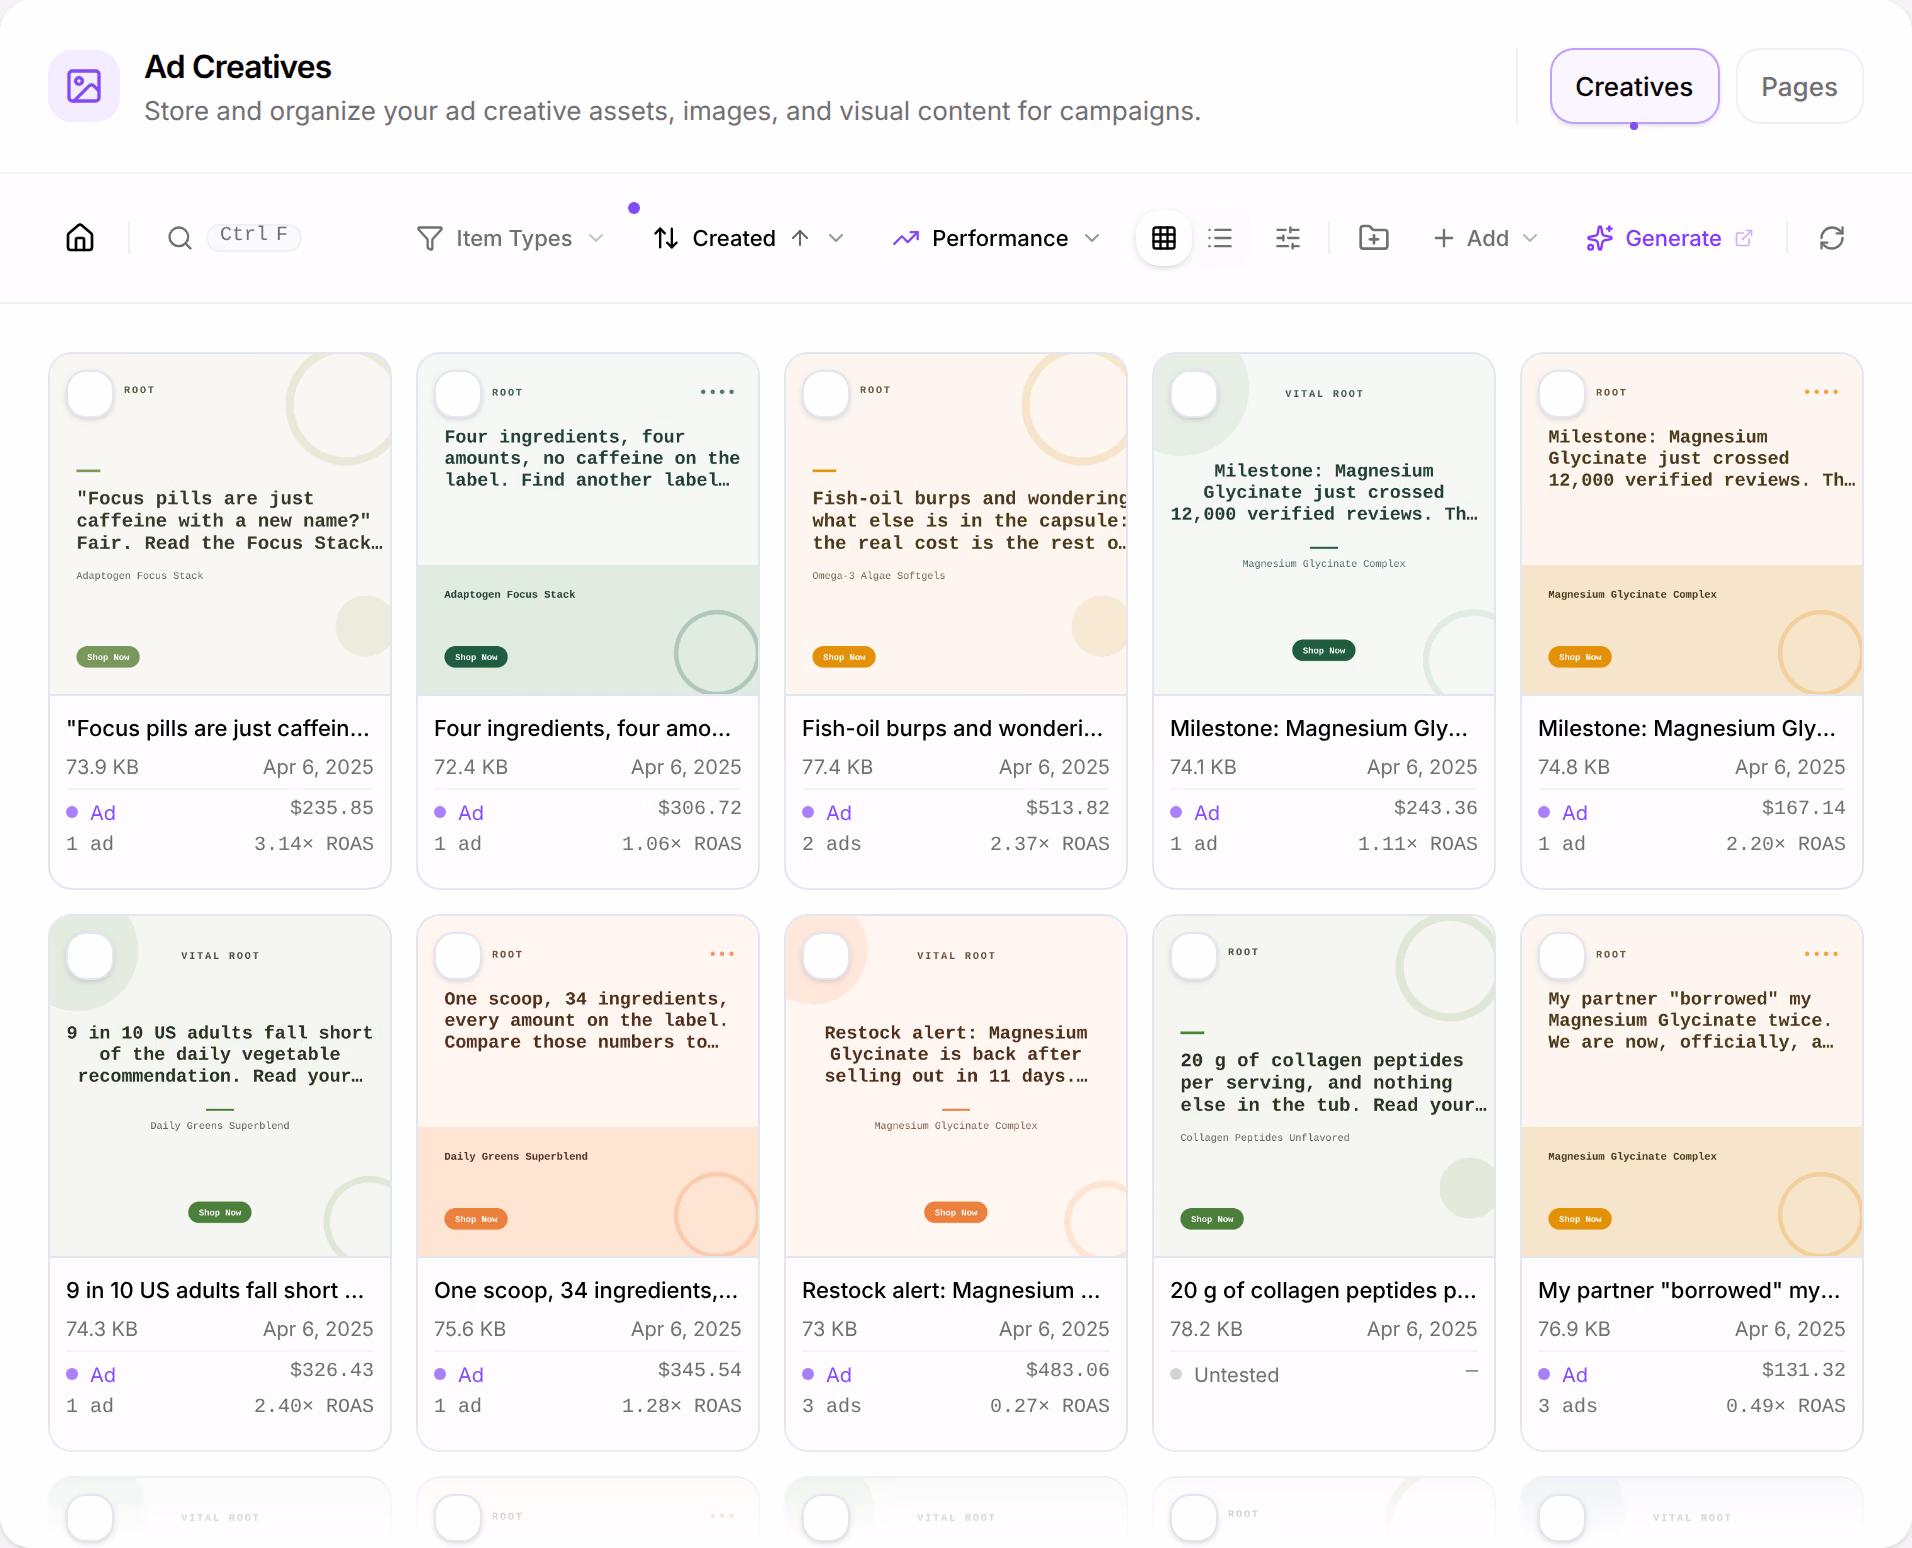
Task: Click the "$326.43" spend value
Action: pos(332,1370)
